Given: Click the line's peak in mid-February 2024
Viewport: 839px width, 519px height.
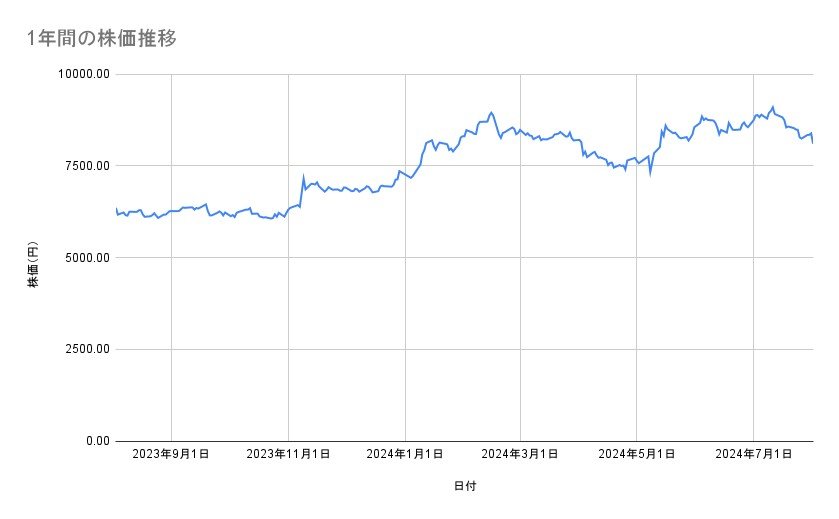Looking at the screenshot, I should [491, 112].
